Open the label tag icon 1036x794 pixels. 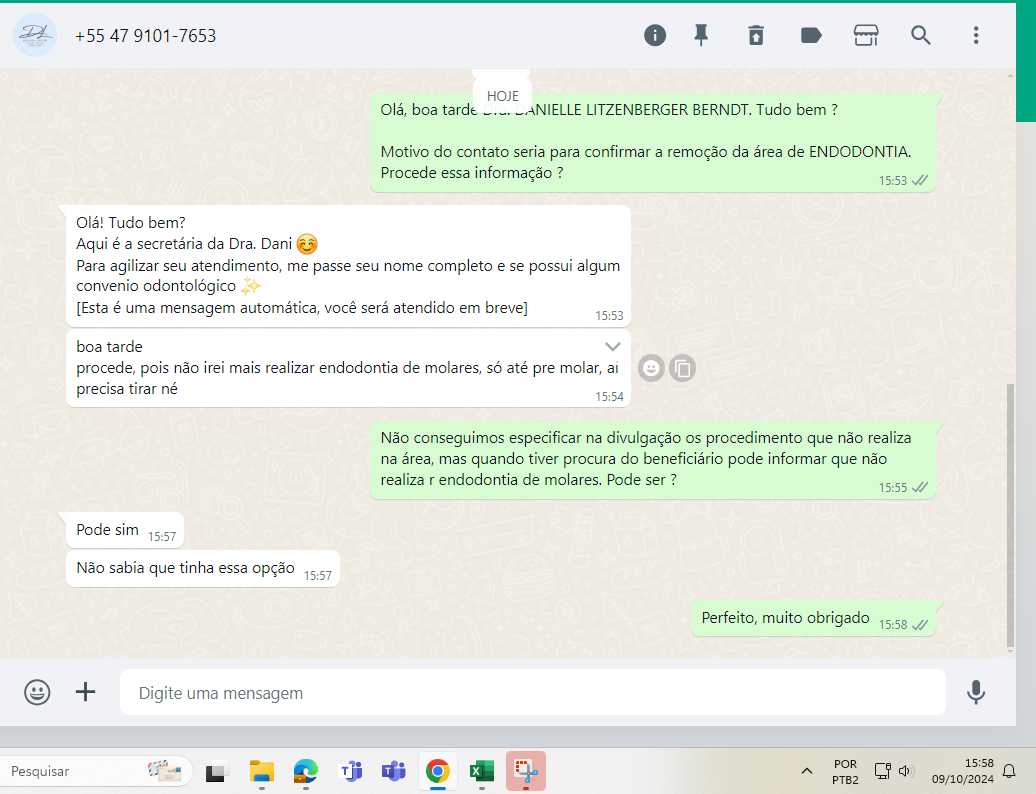(x=811, y=35)
